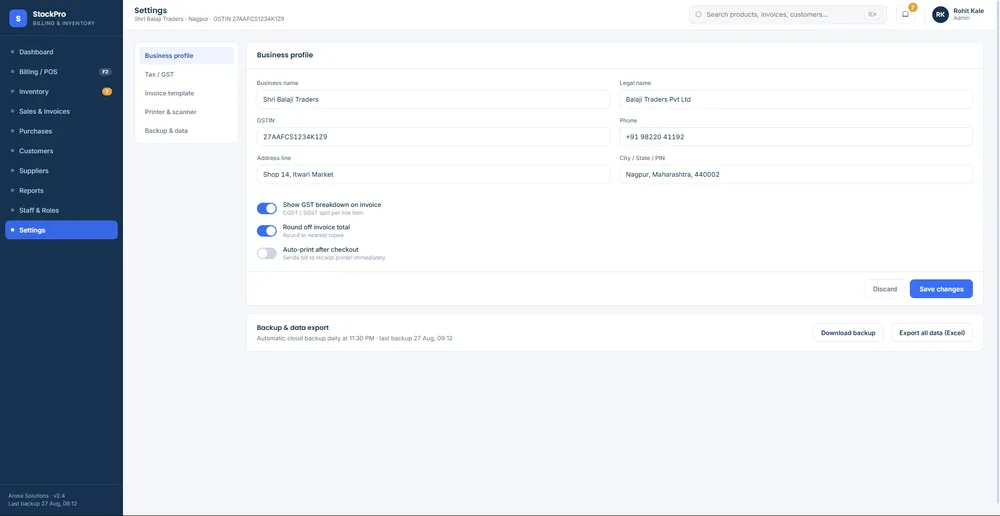Click the search products, invoices, customers box
The image size is (1000, 516).
pyautogui.click(x=788, y=14)
